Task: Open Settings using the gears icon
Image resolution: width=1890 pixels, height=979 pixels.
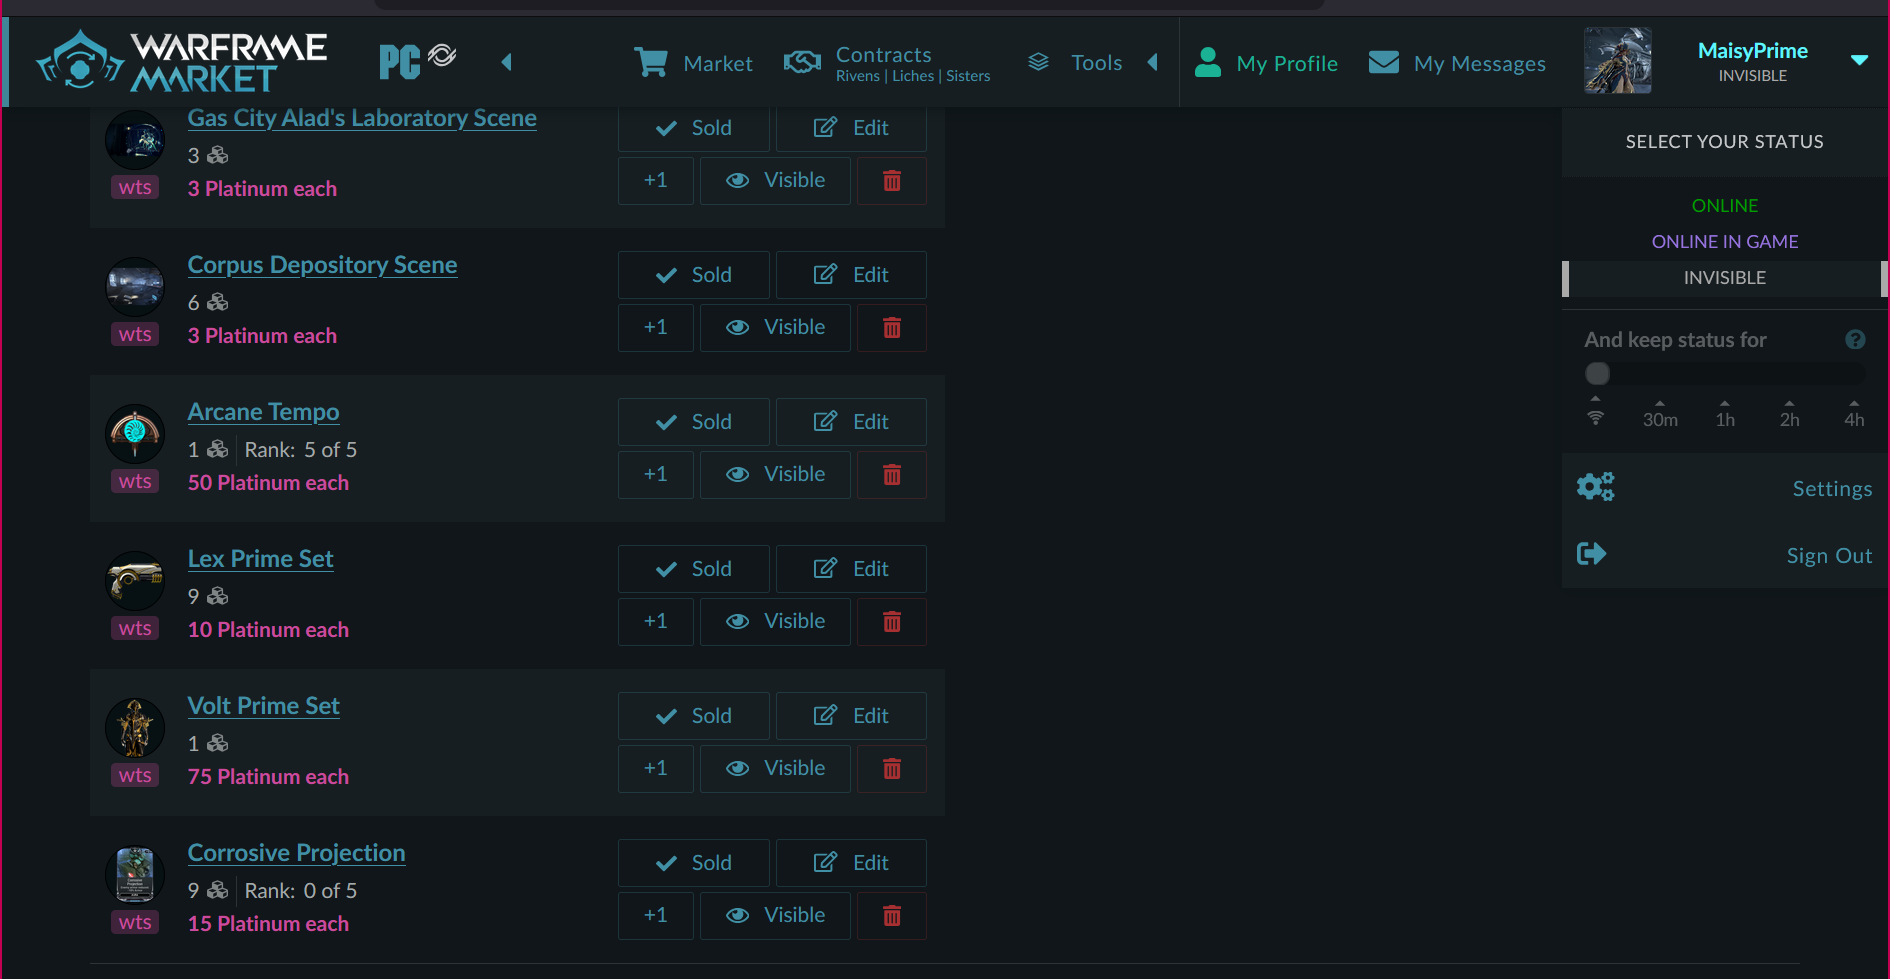Action: 1595,487
